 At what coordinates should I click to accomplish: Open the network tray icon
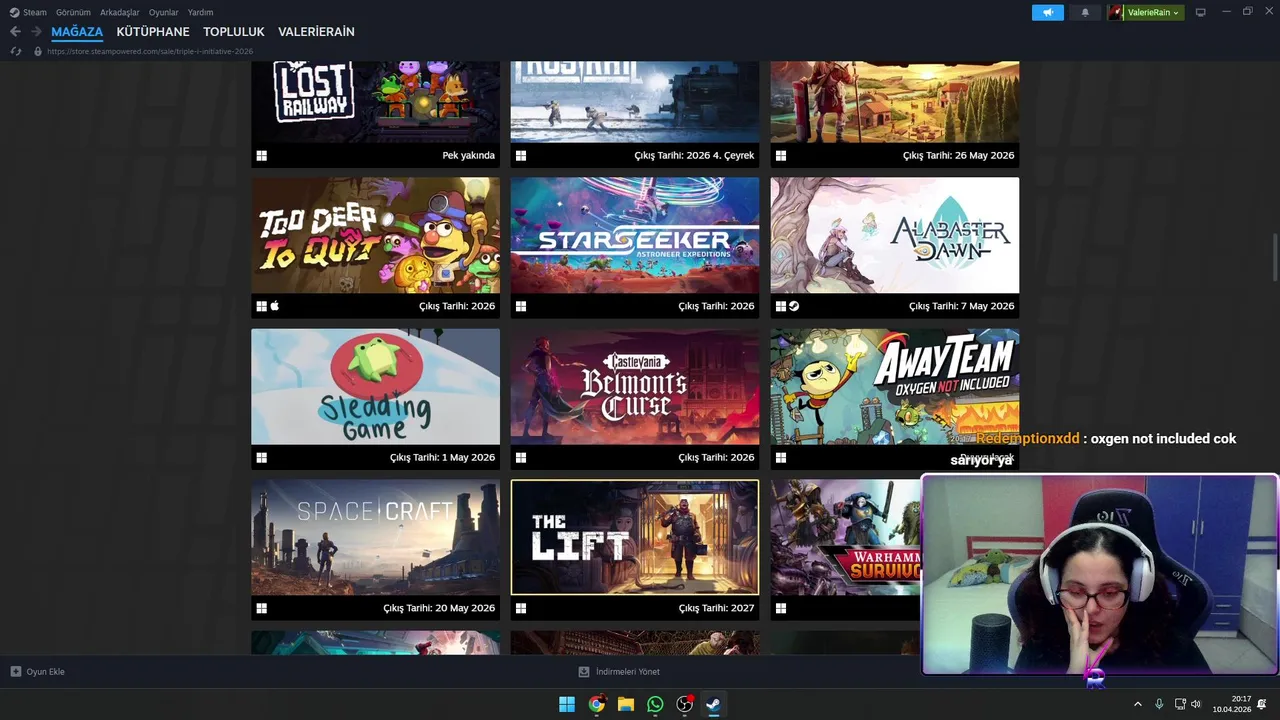click(x=1180, y=704)
